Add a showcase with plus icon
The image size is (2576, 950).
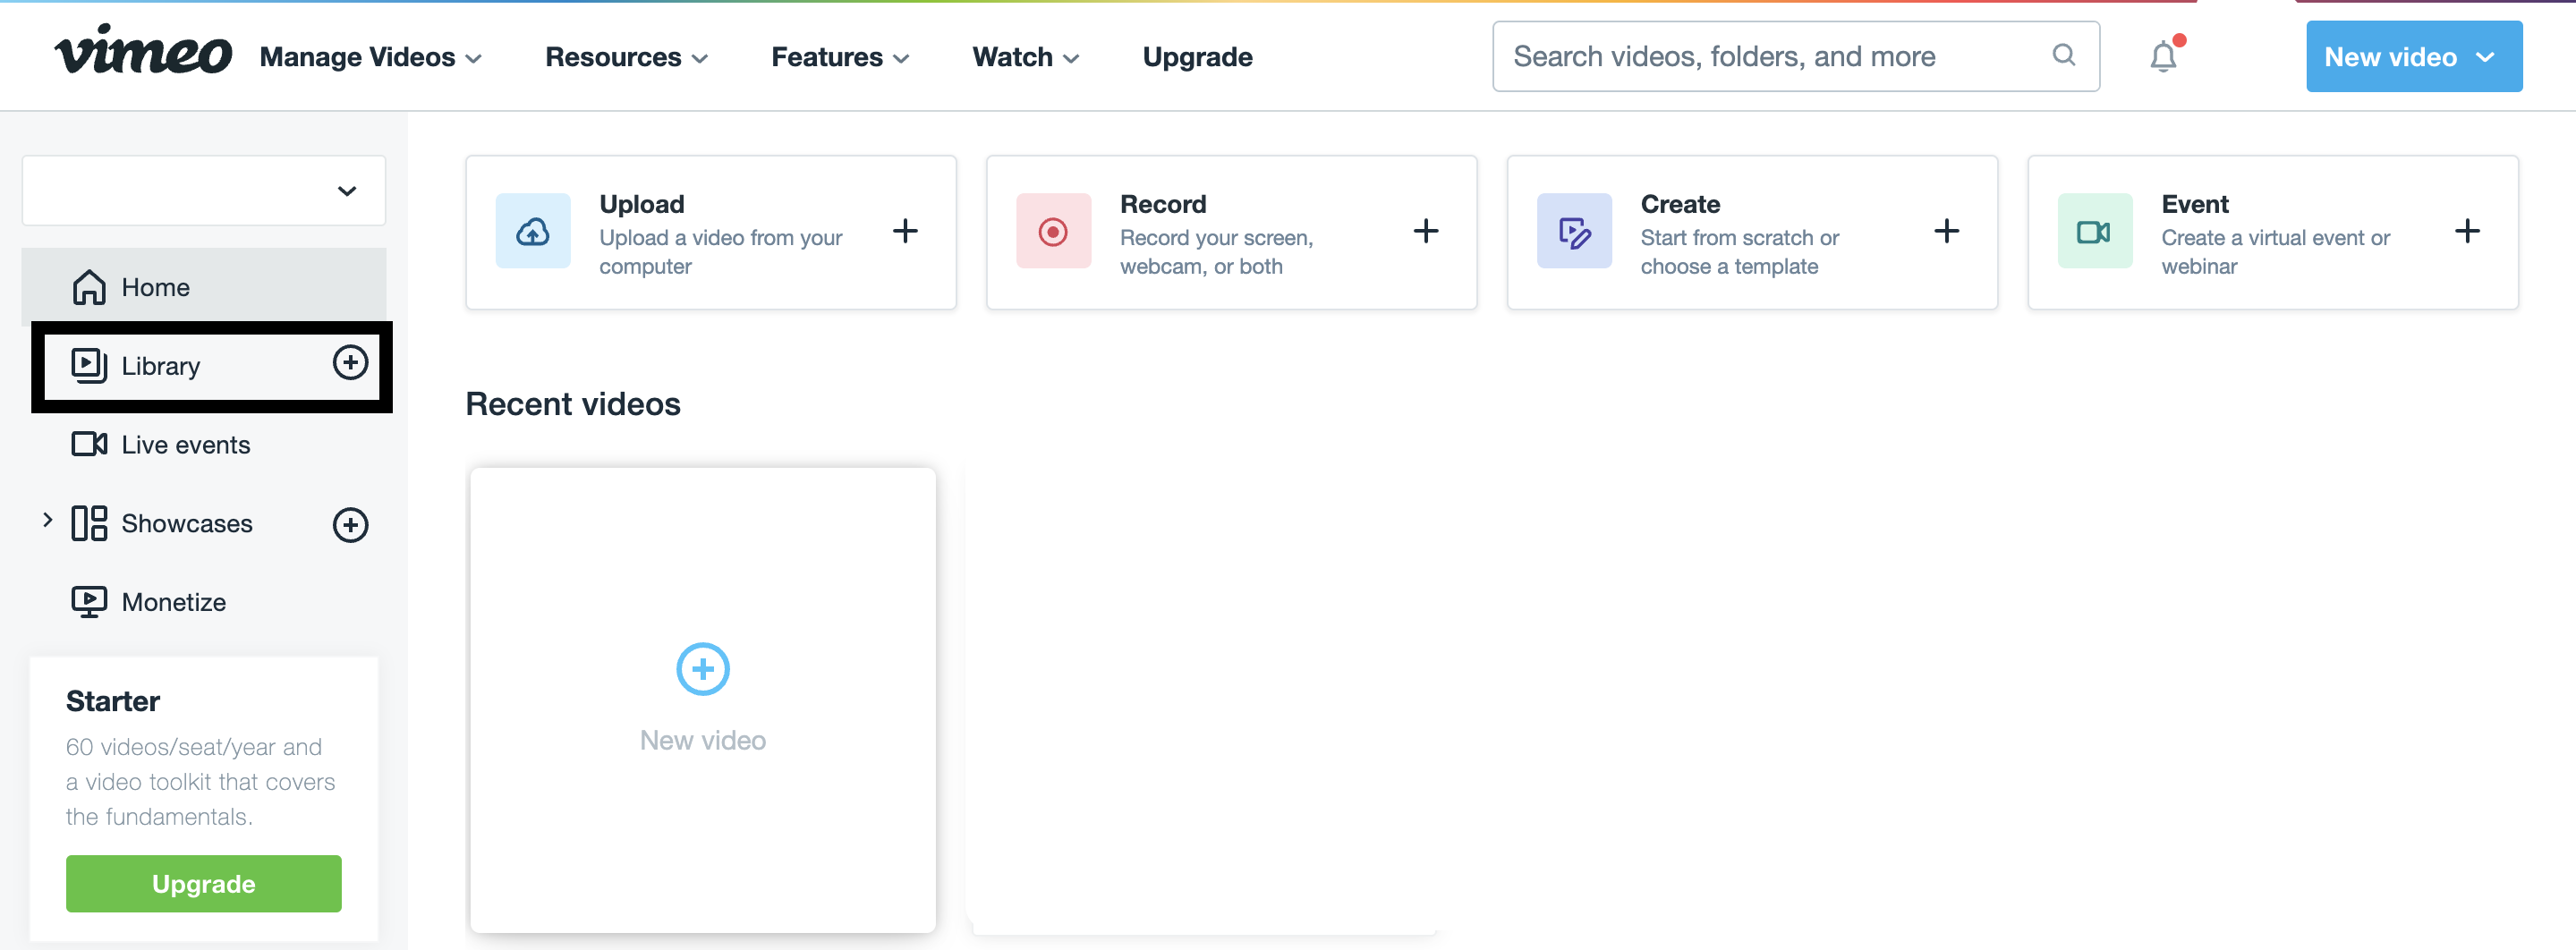point(350,525)
